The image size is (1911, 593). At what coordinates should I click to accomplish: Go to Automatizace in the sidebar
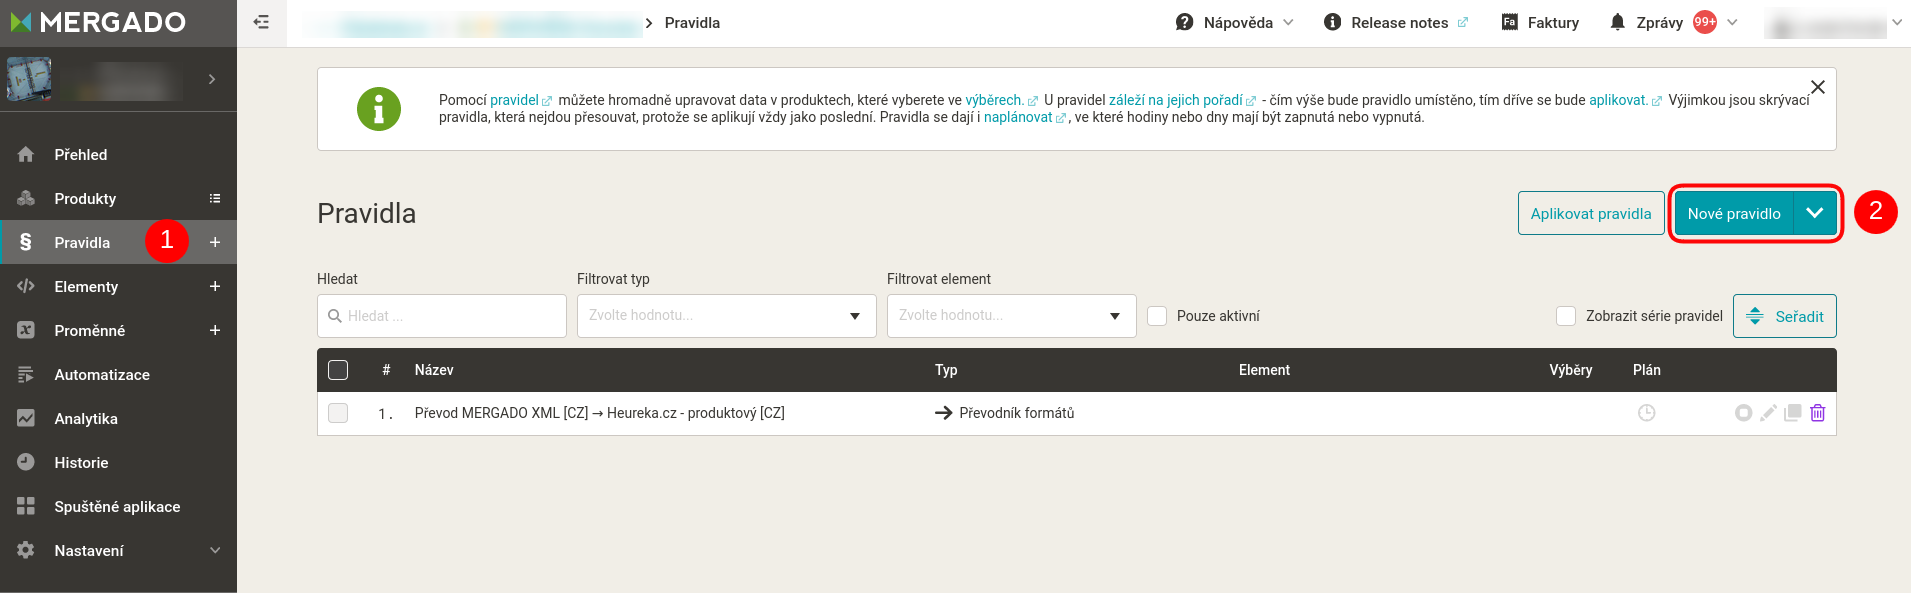coord(102,375)
